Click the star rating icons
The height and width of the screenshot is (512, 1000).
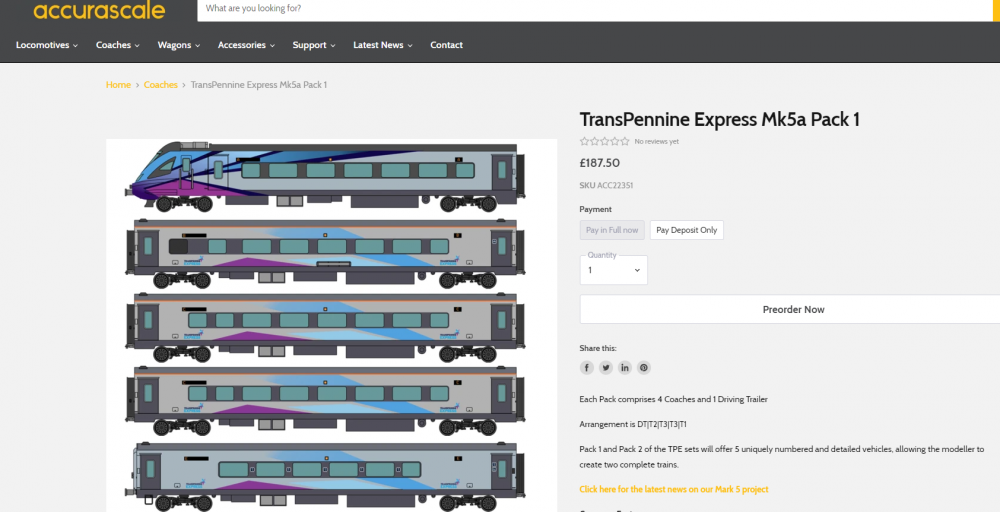pos(604,142)
